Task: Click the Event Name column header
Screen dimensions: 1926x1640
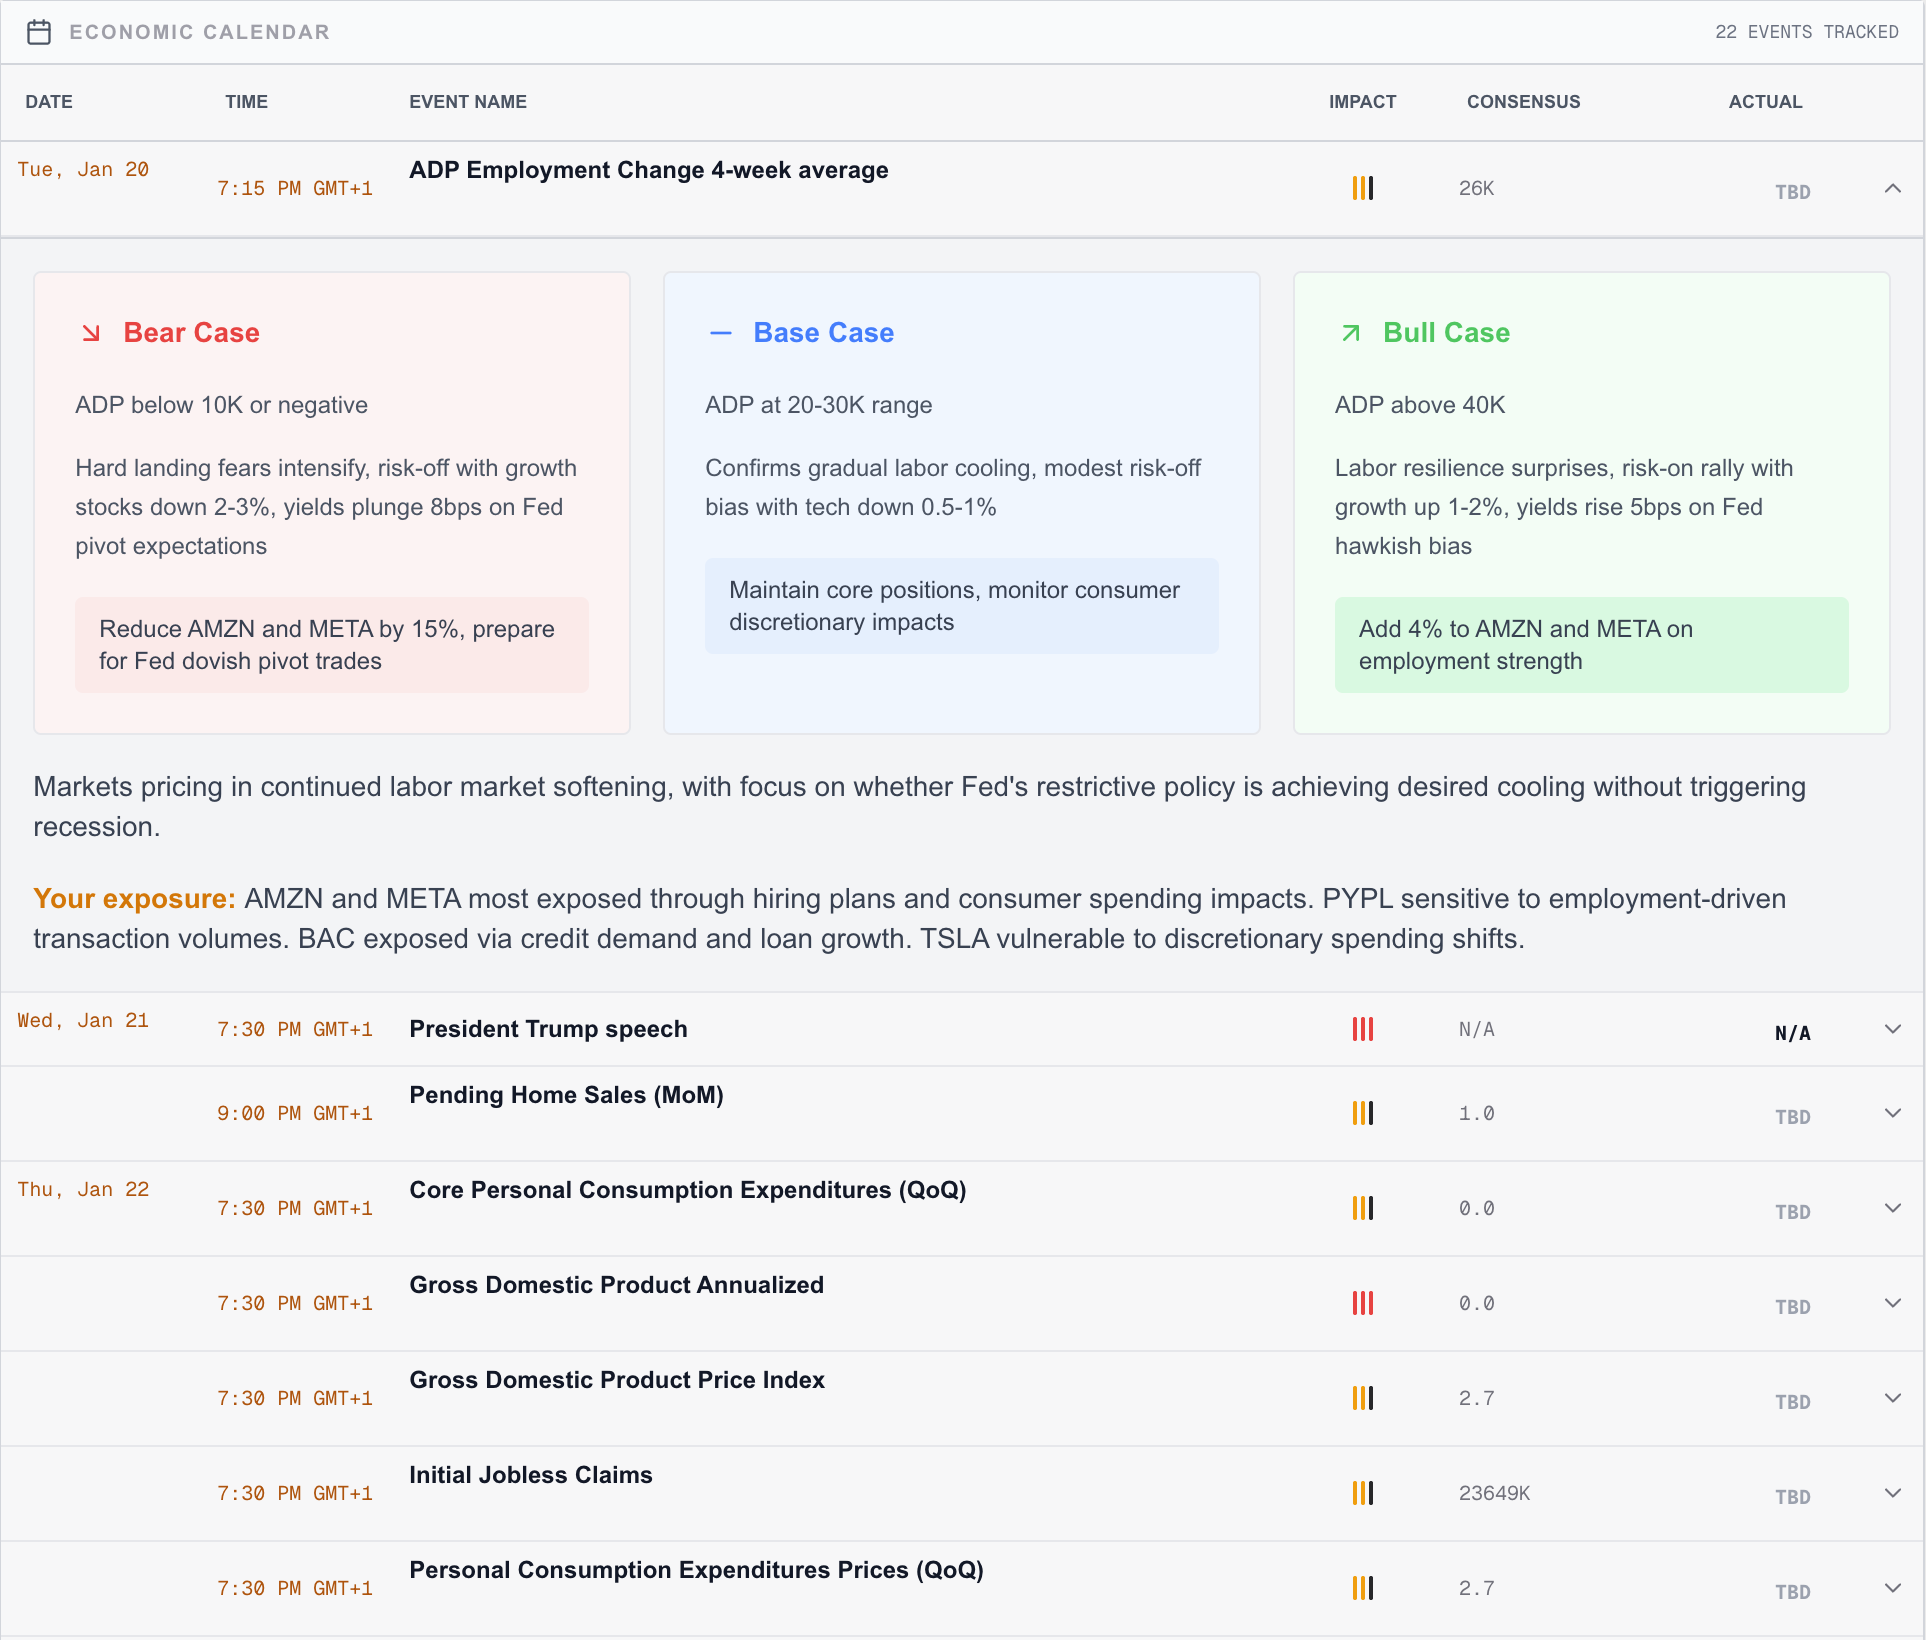Action: pyautogui.click(x=467, y=102)
